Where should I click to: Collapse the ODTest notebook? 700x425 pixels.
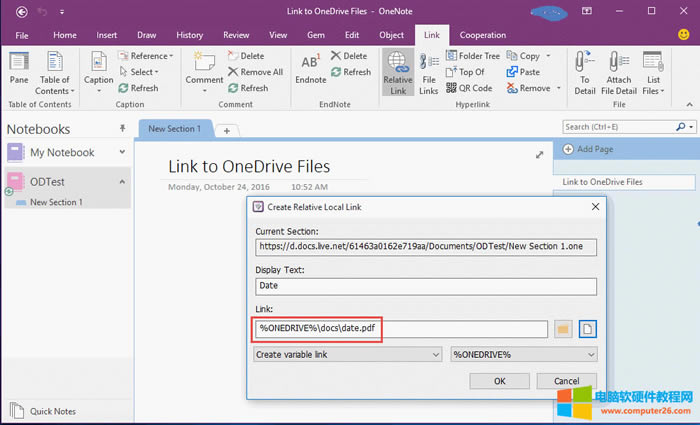click(x=123, y=181)
